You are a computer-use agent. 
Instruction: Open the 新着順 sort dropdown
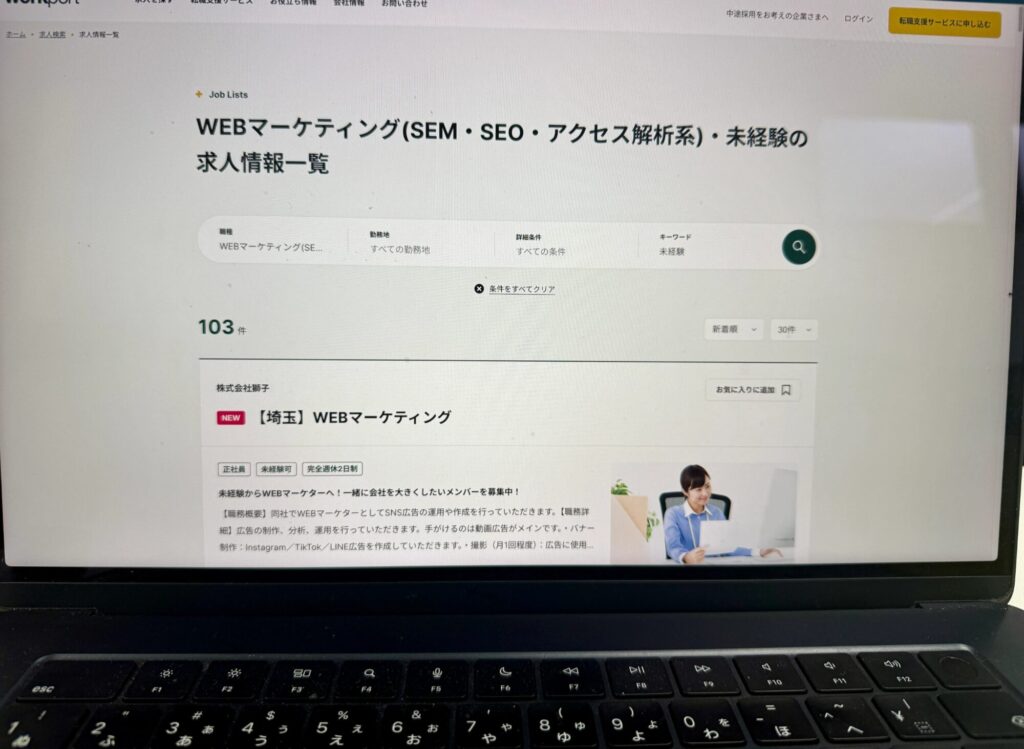(x=733, y=330)
